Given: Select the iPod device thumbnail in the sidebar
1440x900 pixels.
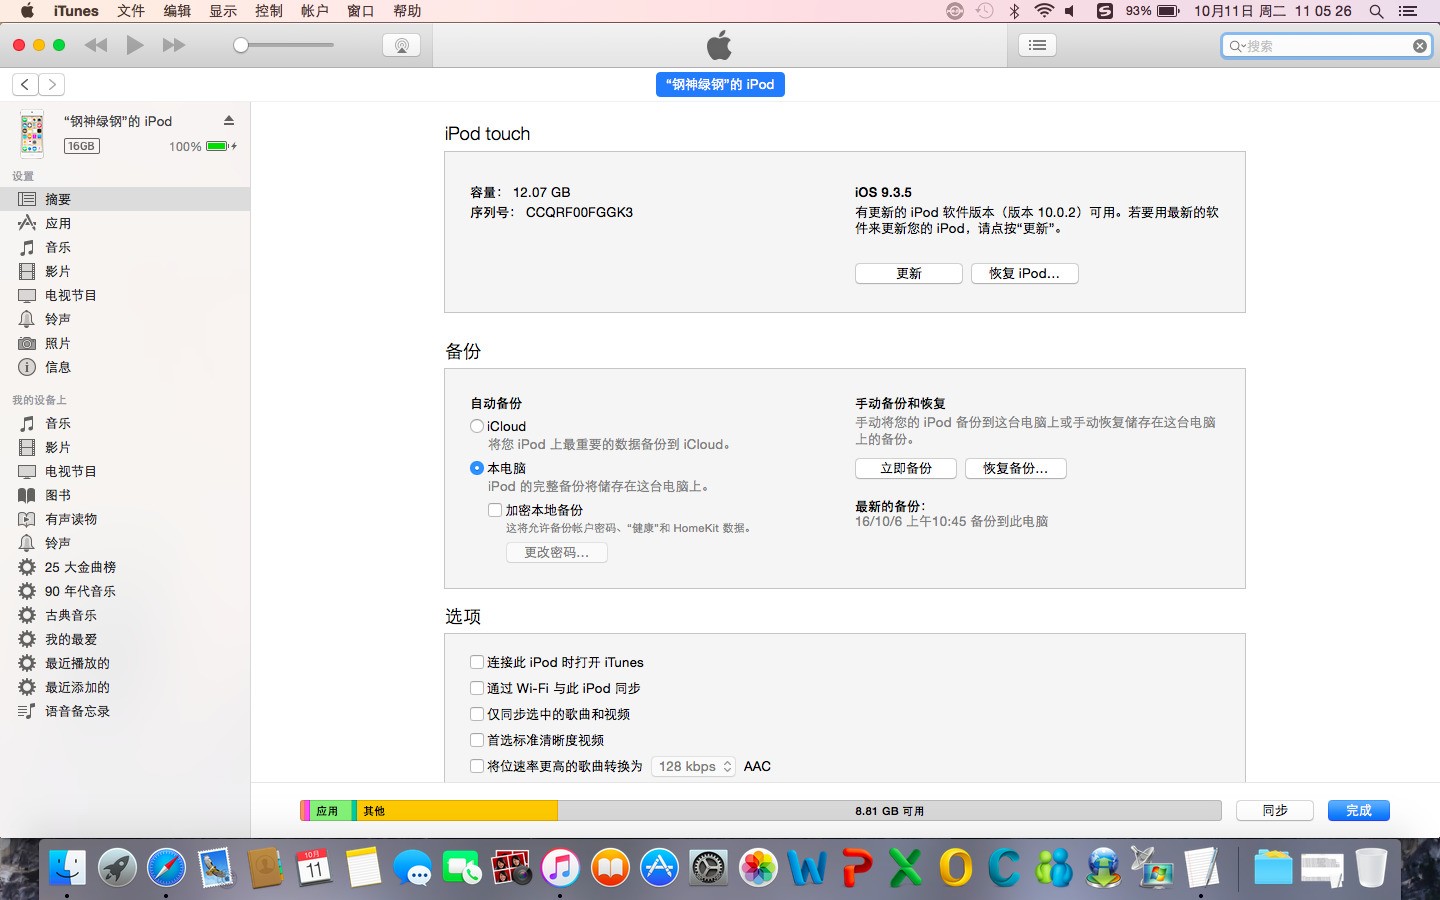Looking at the screenshot, I should point(32,133).
